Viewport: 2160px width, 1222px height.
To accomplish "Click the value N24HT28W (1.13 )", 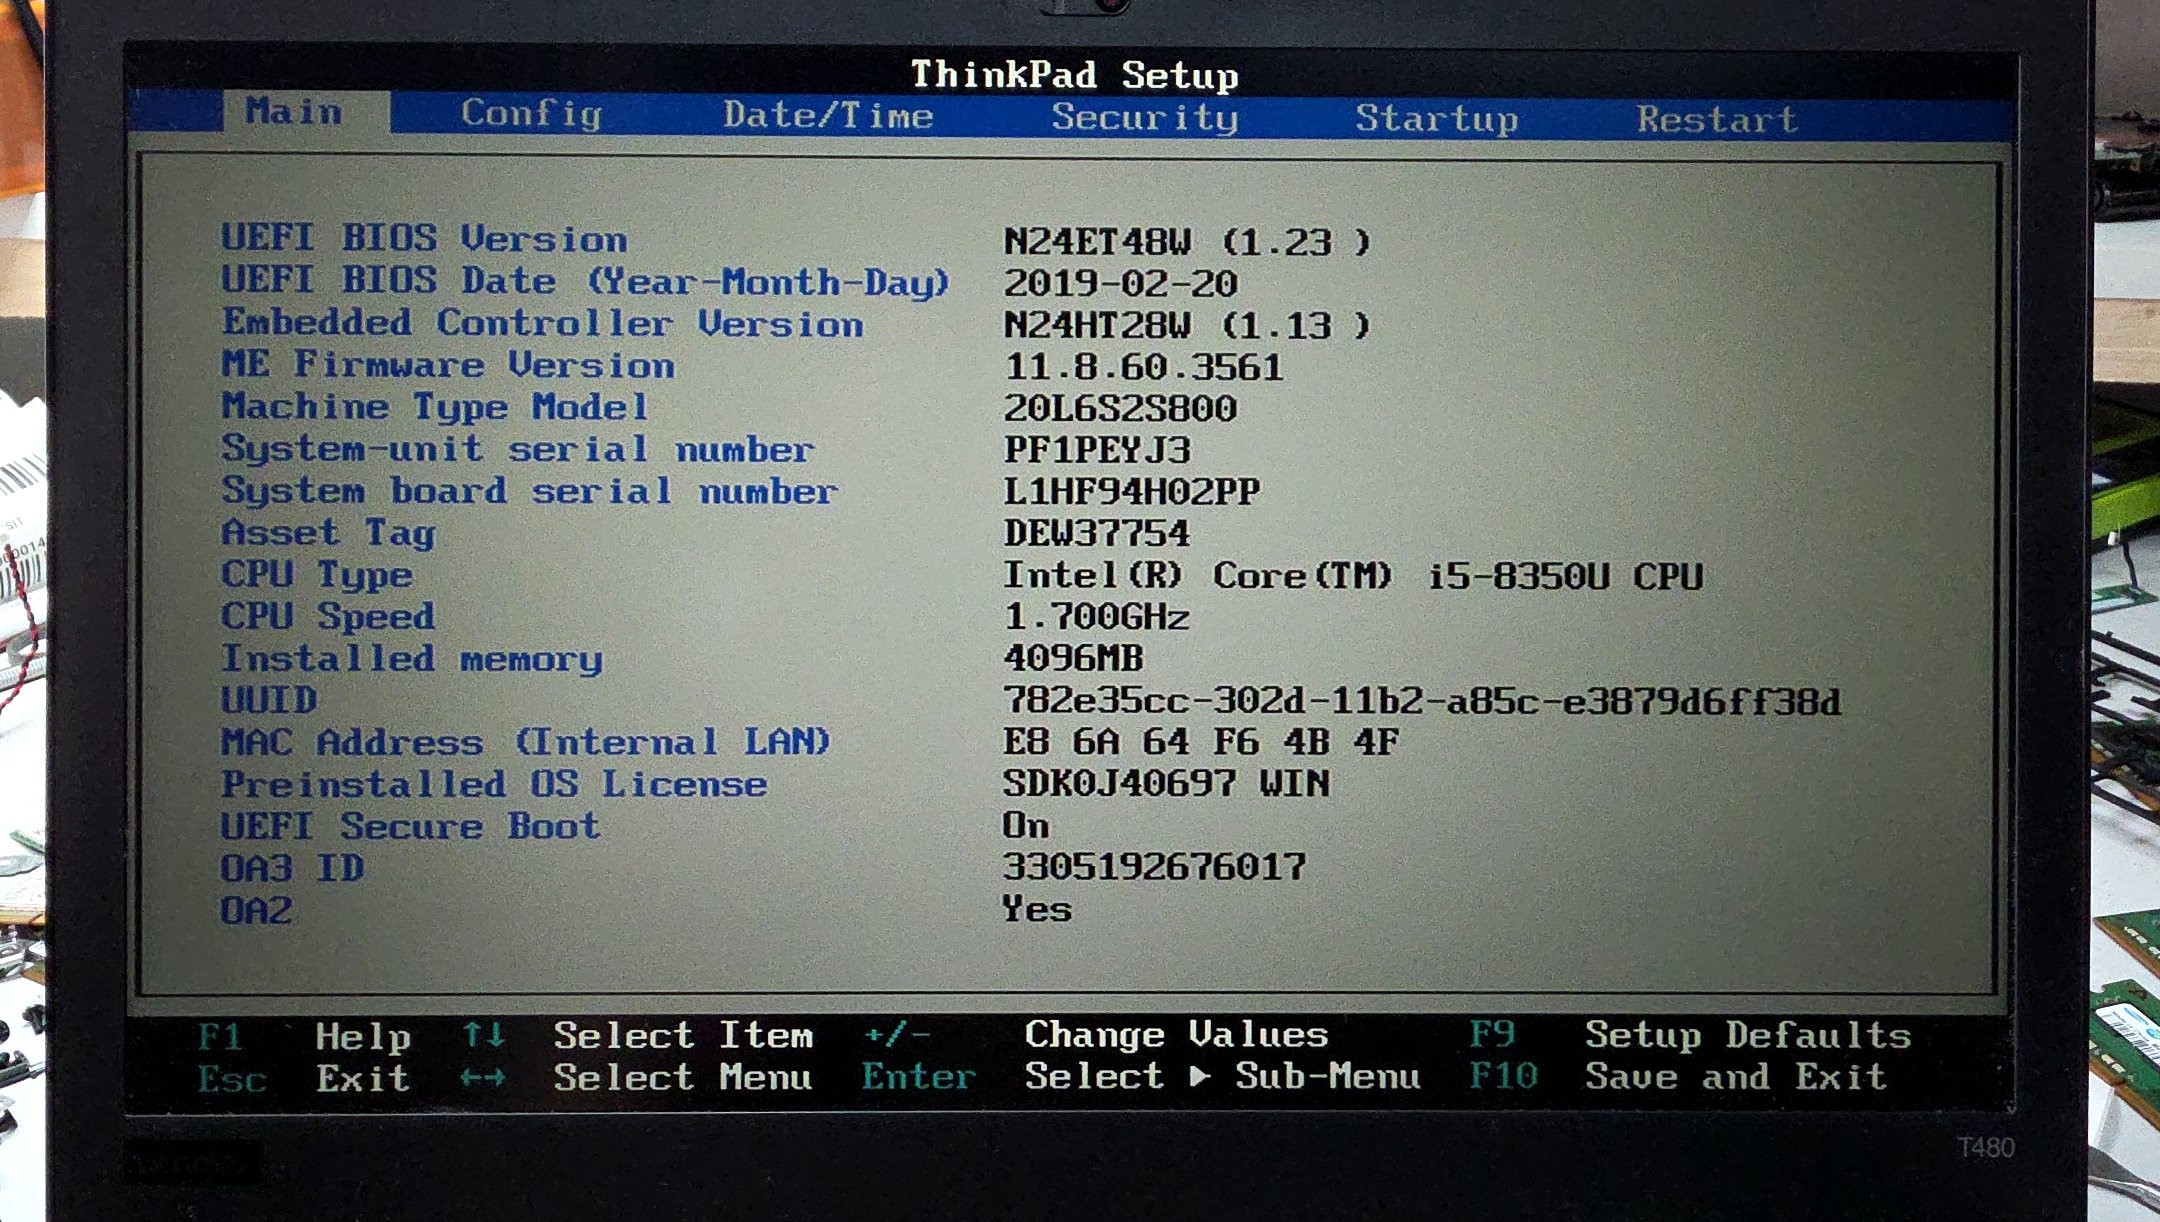I will pyautogui.click(x=1187, y=326).
